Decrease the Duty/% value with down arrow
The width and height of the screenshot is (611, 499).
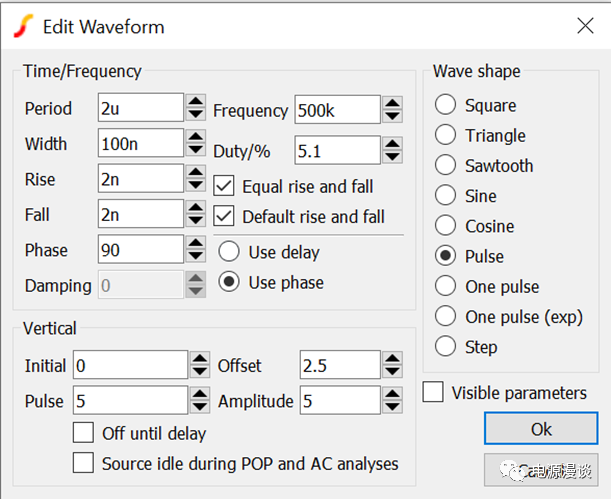tap(393, 157)
